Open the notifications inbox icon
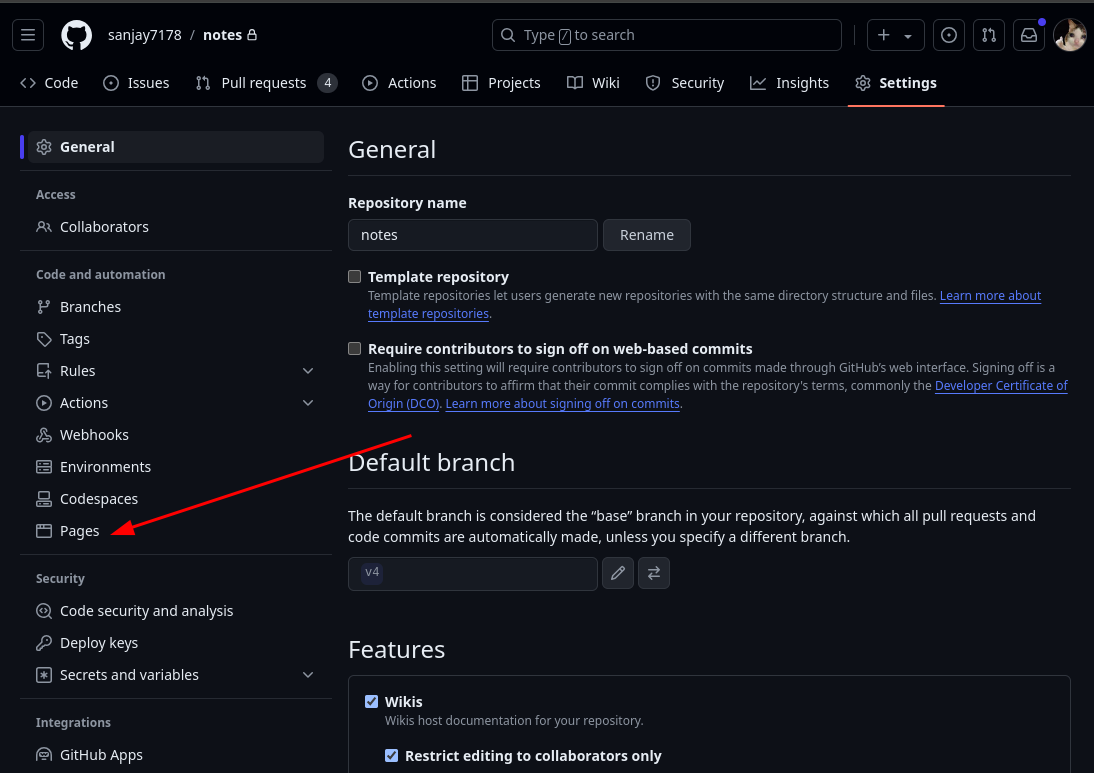Viewport: 1094px width, 773px height. 1028,35
